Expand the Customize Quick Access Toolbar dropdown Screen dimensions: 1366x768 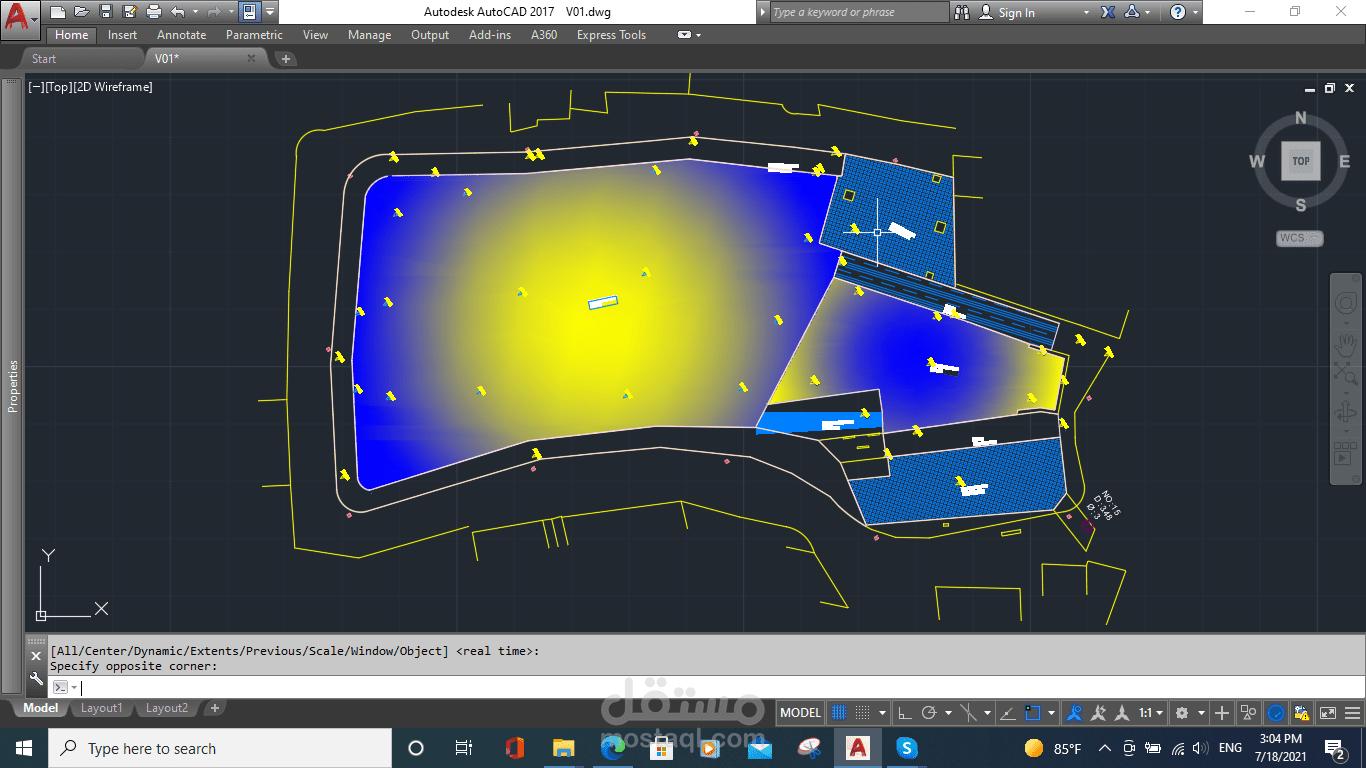(270, 12)
